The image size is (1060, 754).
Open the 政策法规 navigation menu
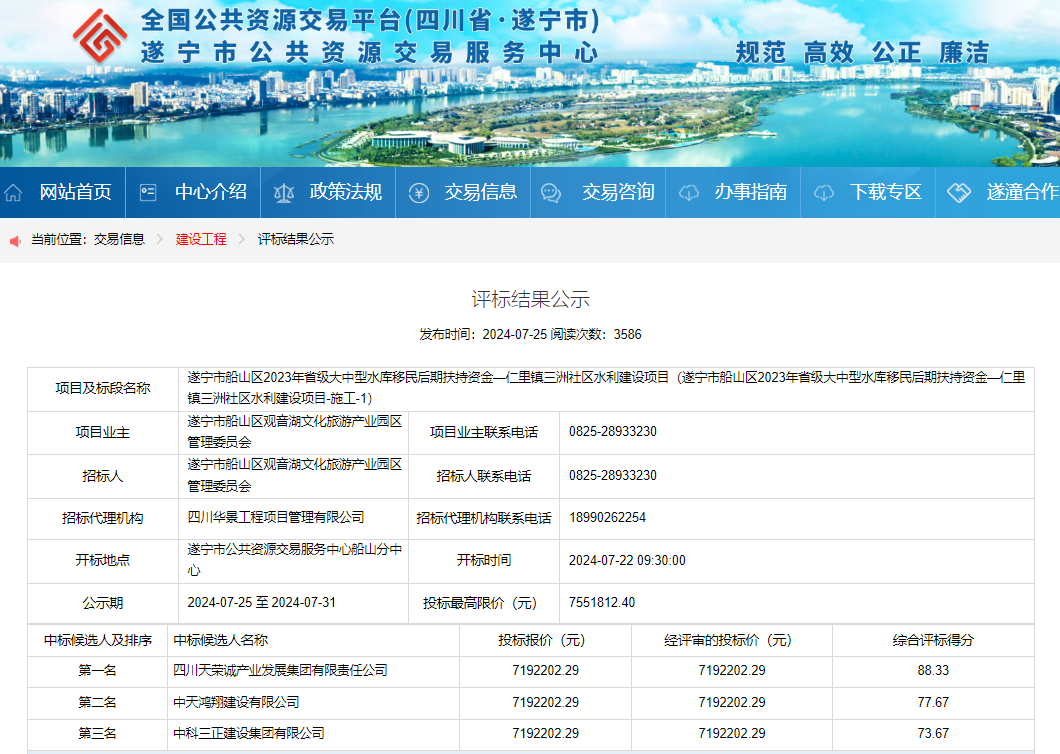click(345, 192)
